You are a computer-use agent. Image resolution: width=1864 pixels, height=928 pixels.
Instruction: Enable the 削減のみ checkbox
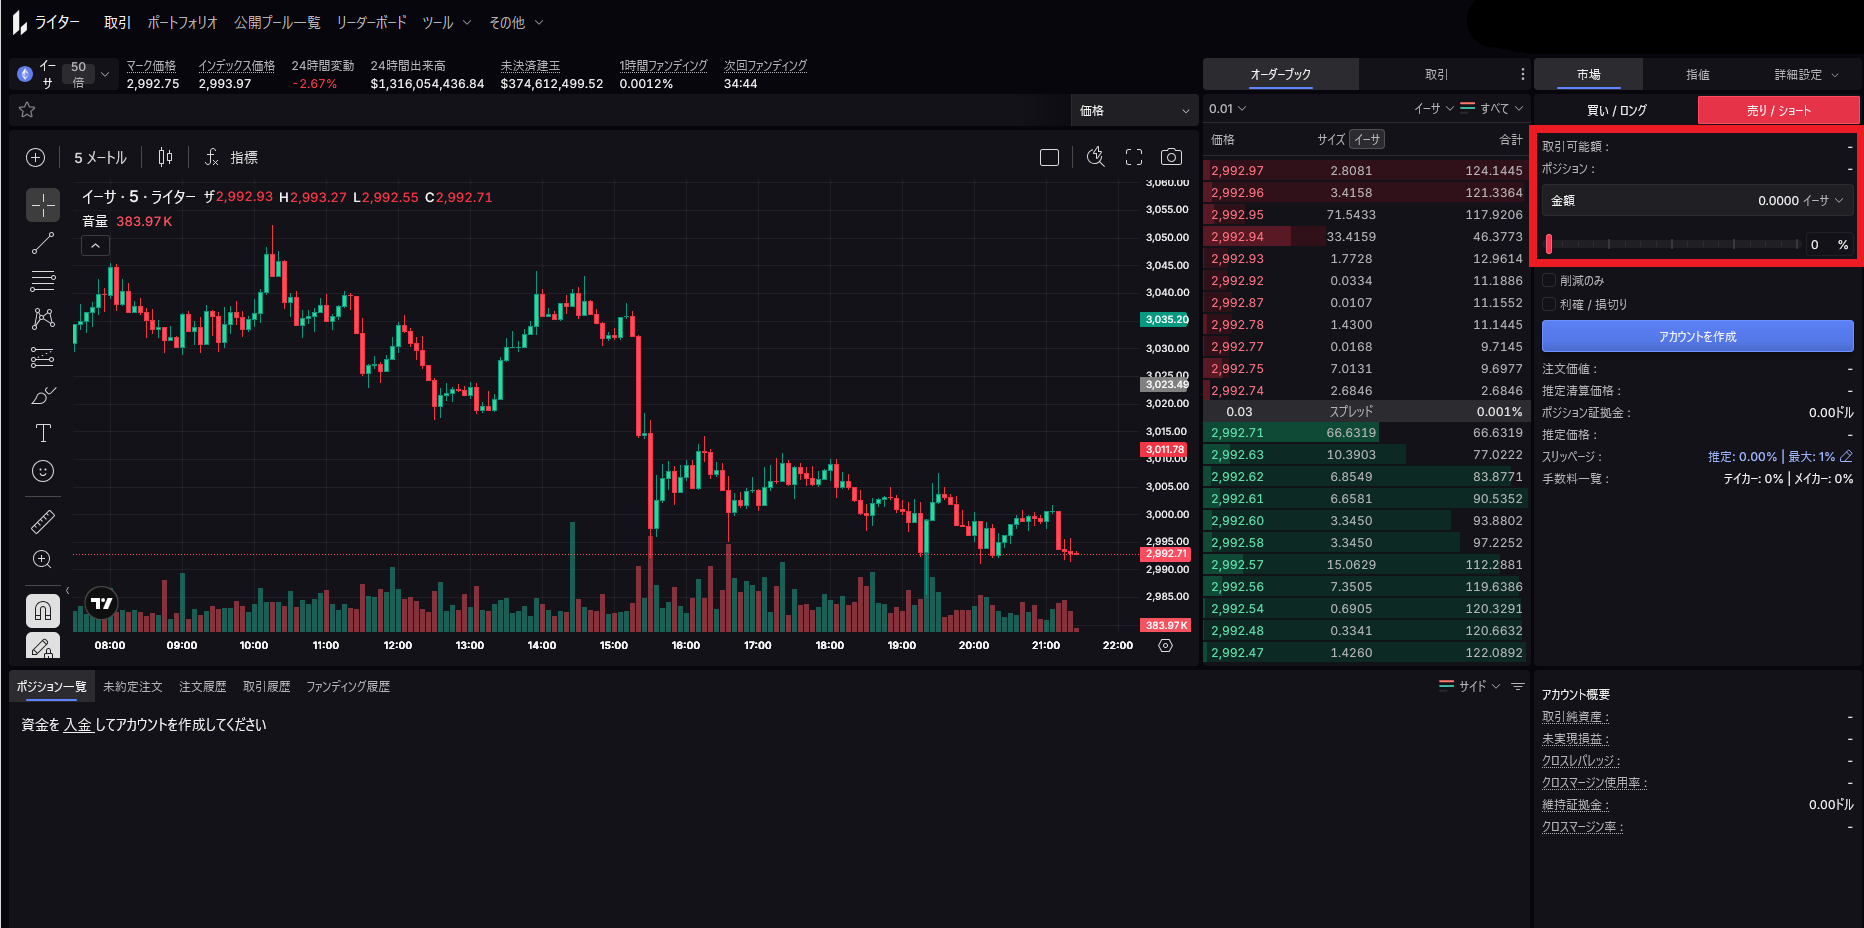[x=1549, y=281]
